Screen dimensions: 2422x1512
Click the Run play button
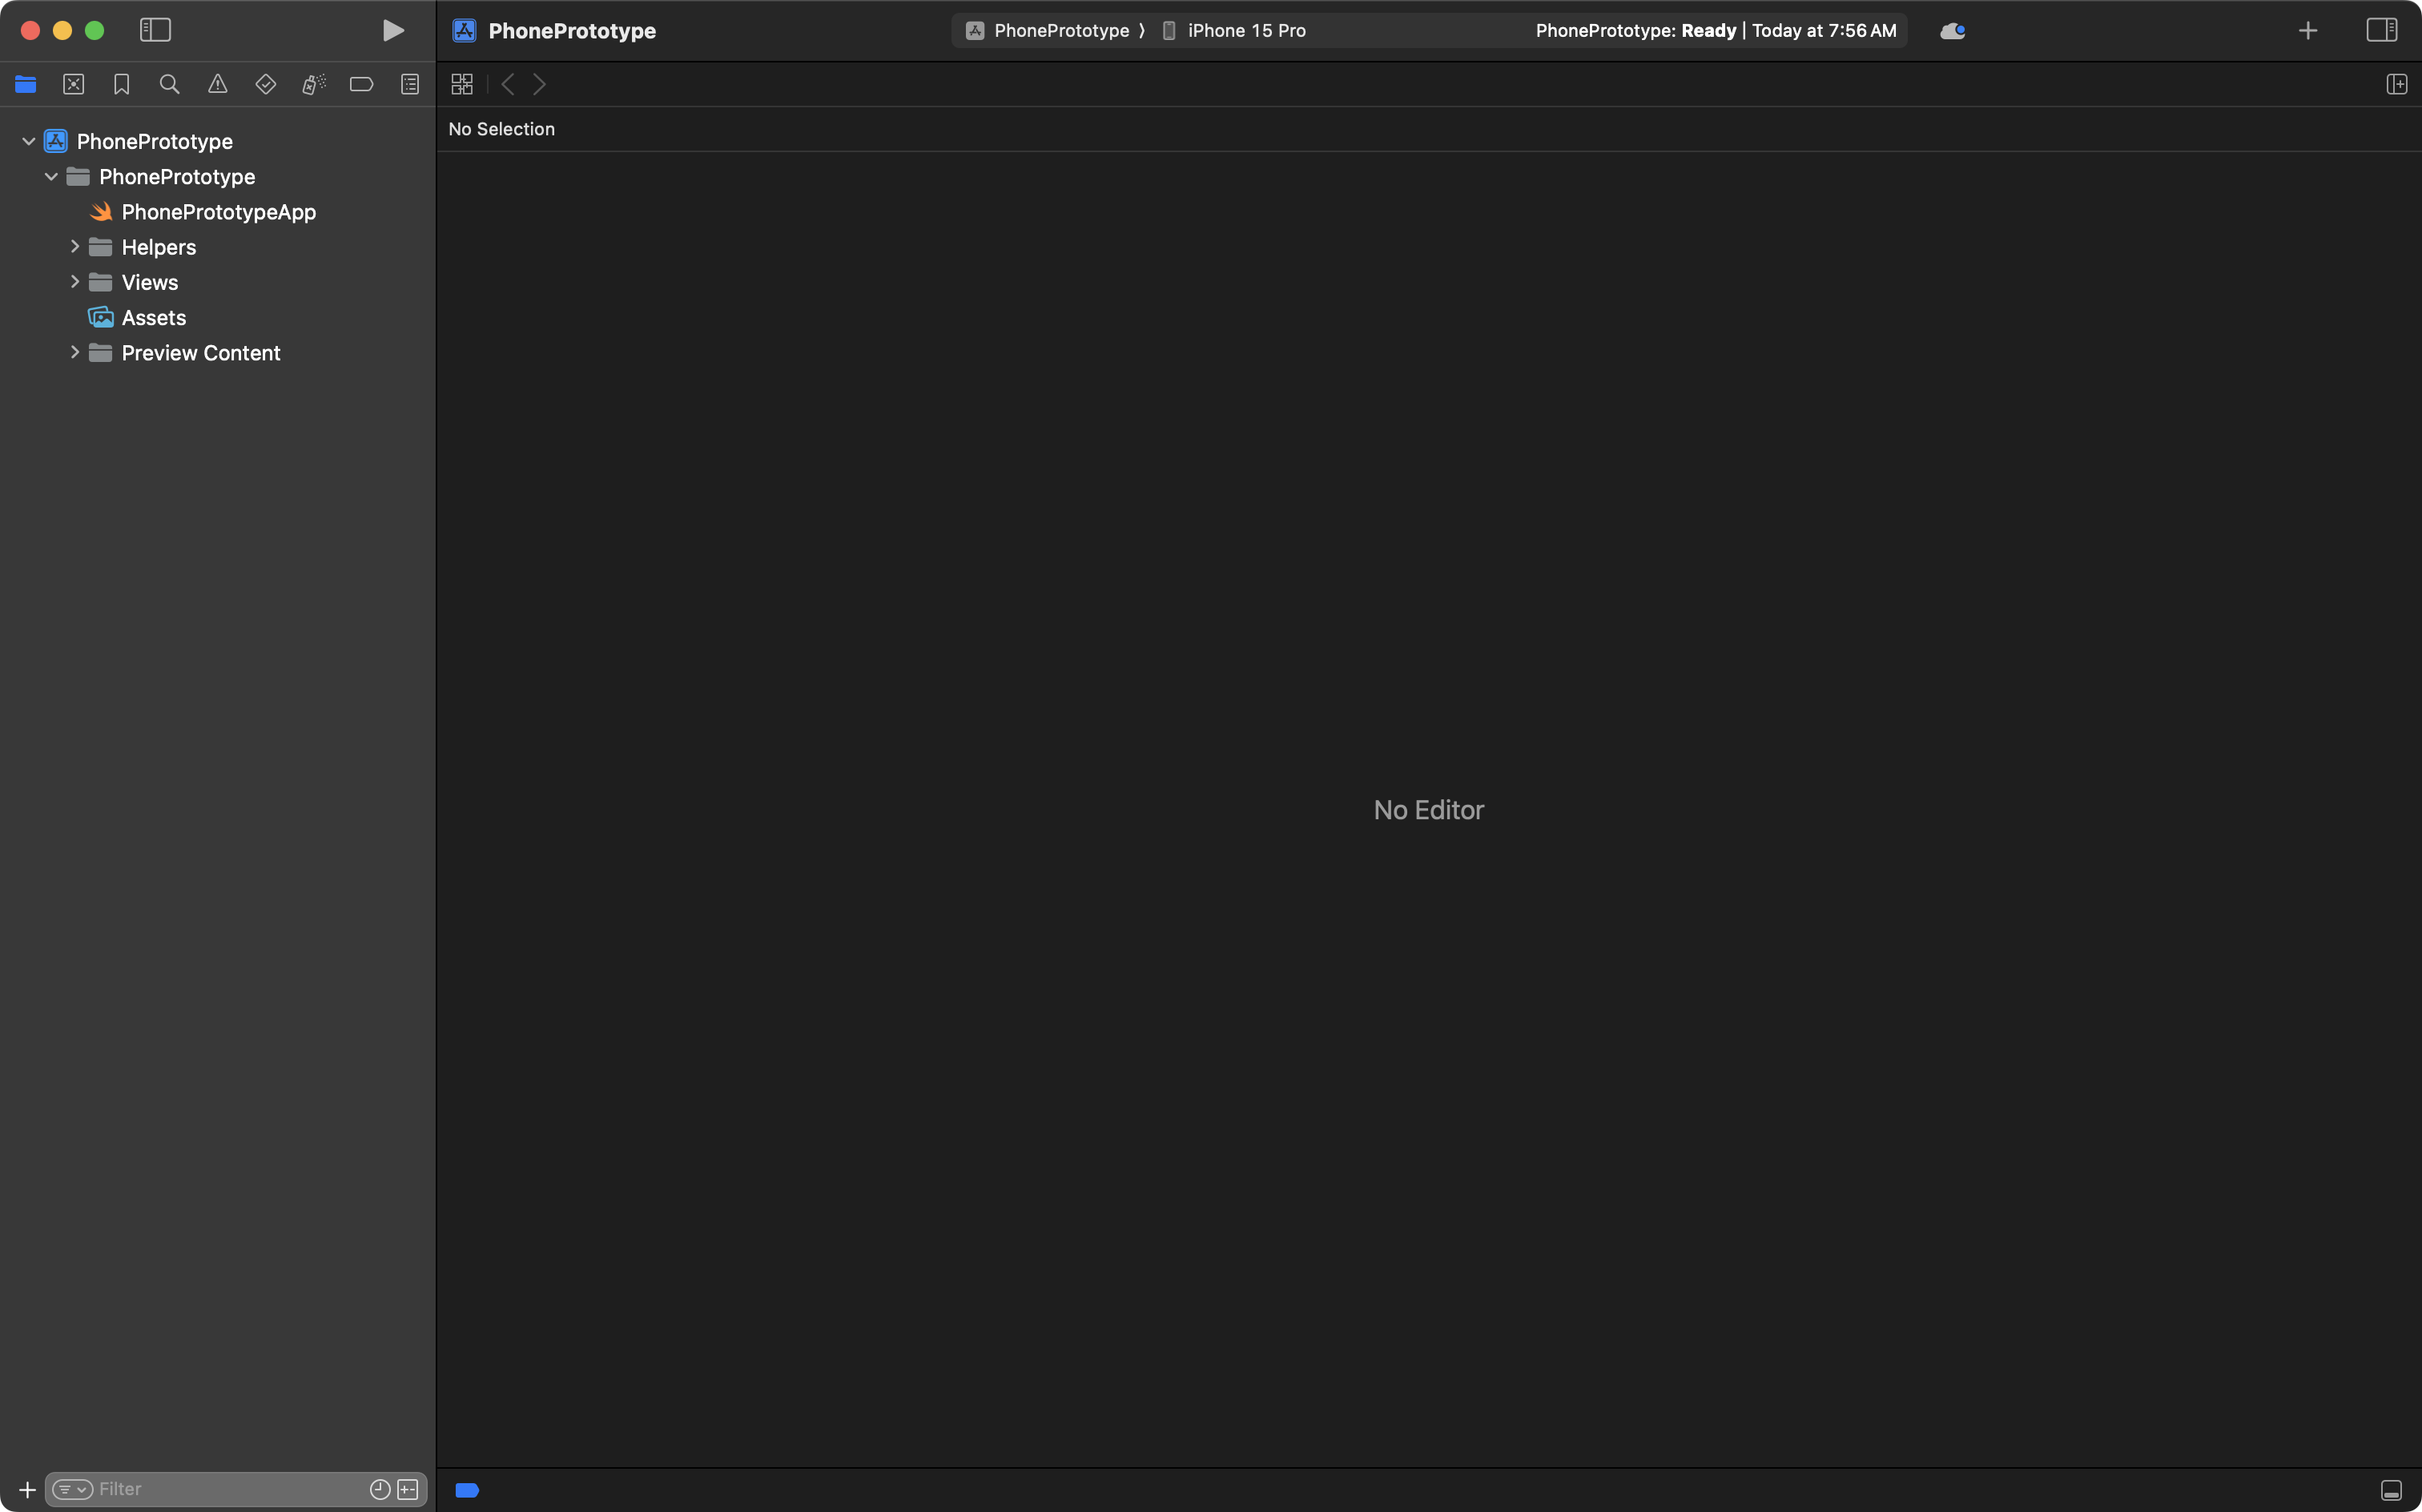[393, 31]
